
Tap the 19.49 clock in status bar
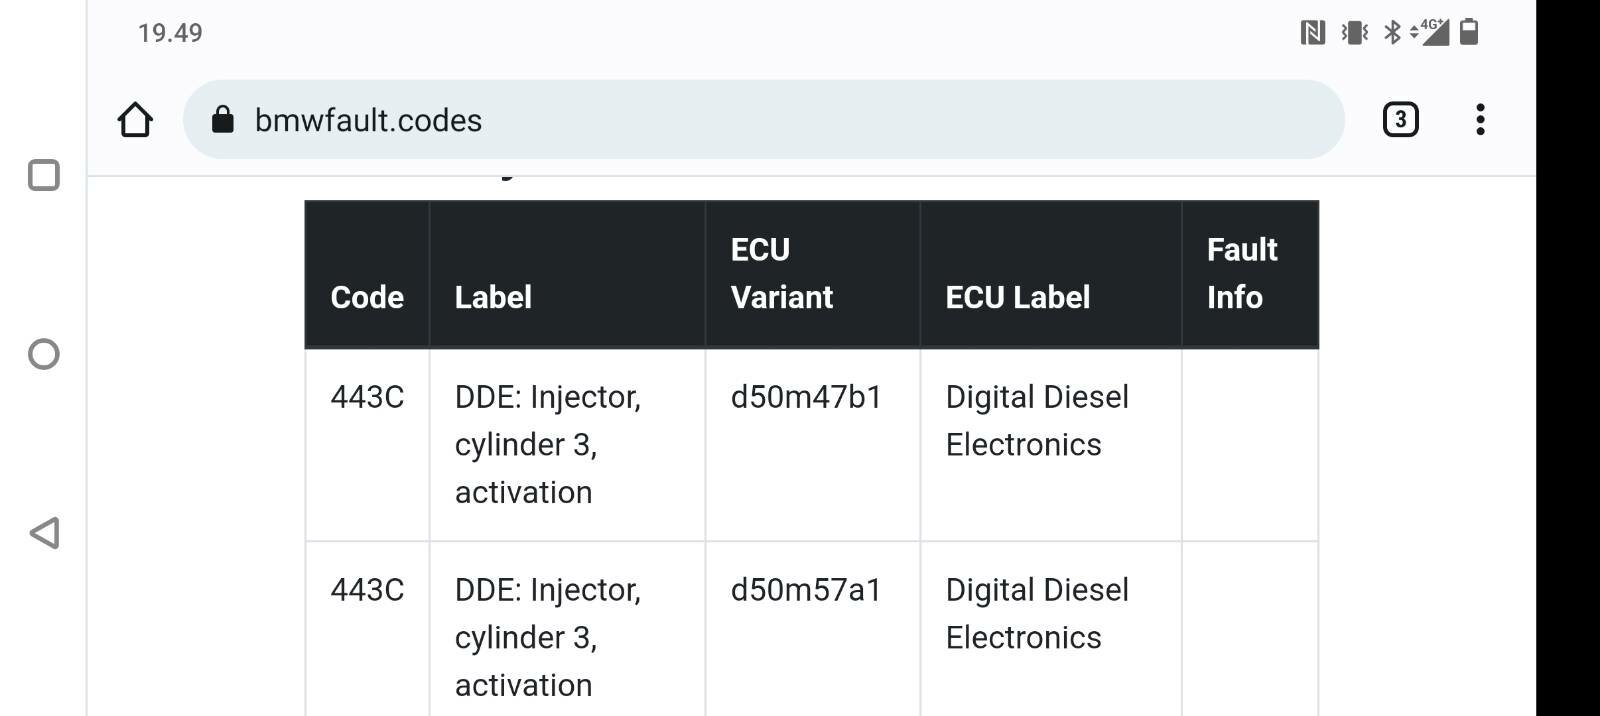click(x=170, y=33)
